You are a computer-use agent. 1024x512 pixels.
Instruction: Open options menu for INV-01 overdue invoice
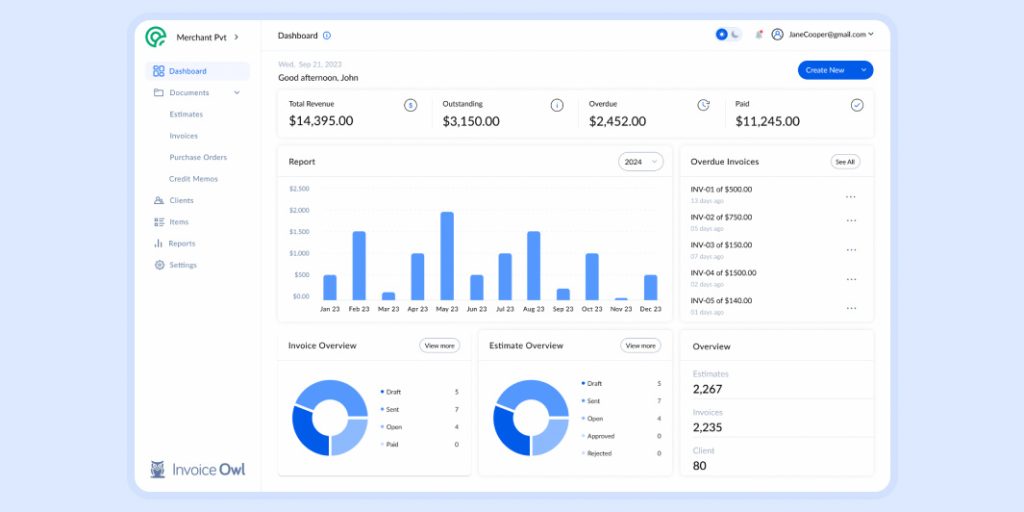click(x=851, y=196)
